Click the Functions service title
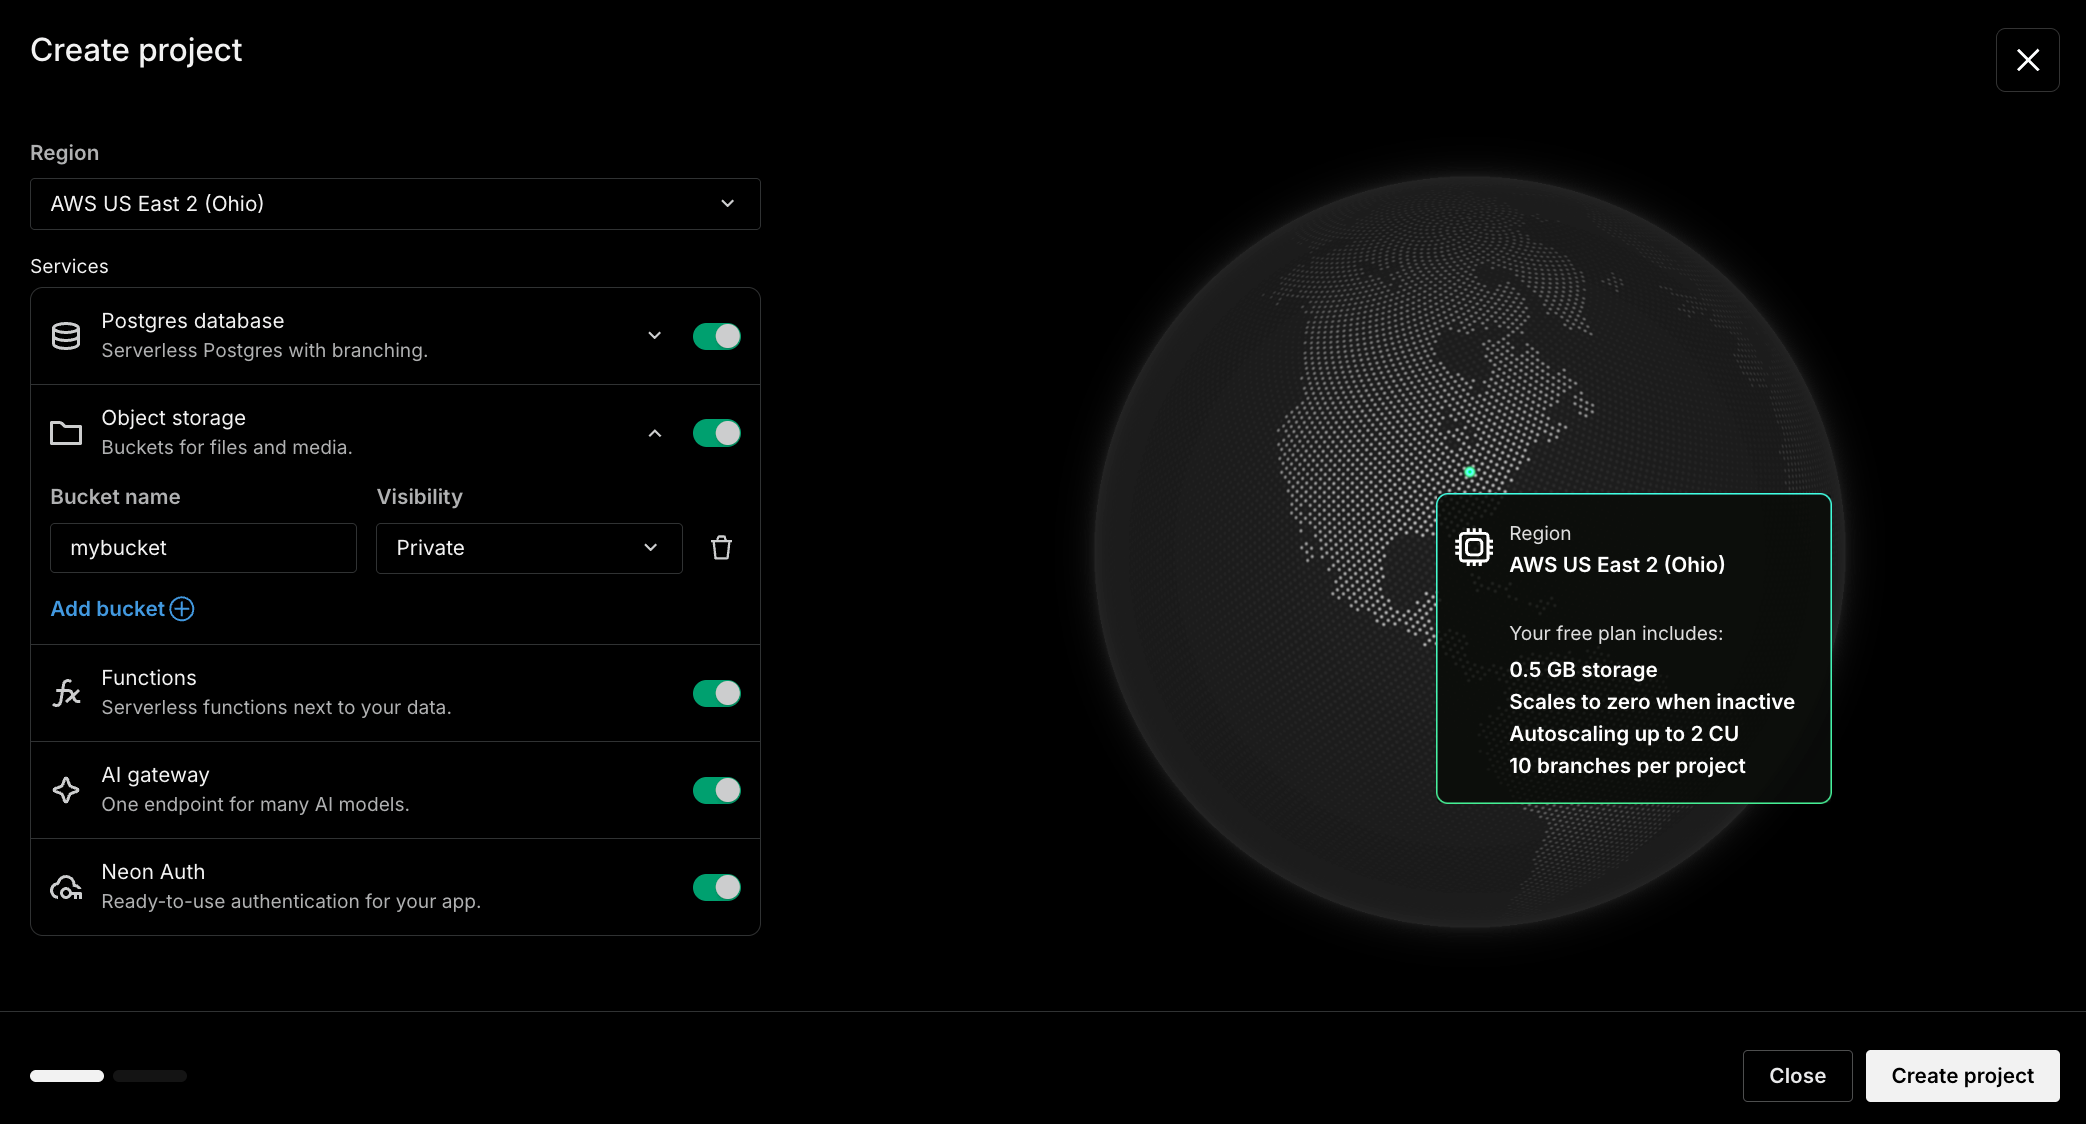 (x=149, y=678)
